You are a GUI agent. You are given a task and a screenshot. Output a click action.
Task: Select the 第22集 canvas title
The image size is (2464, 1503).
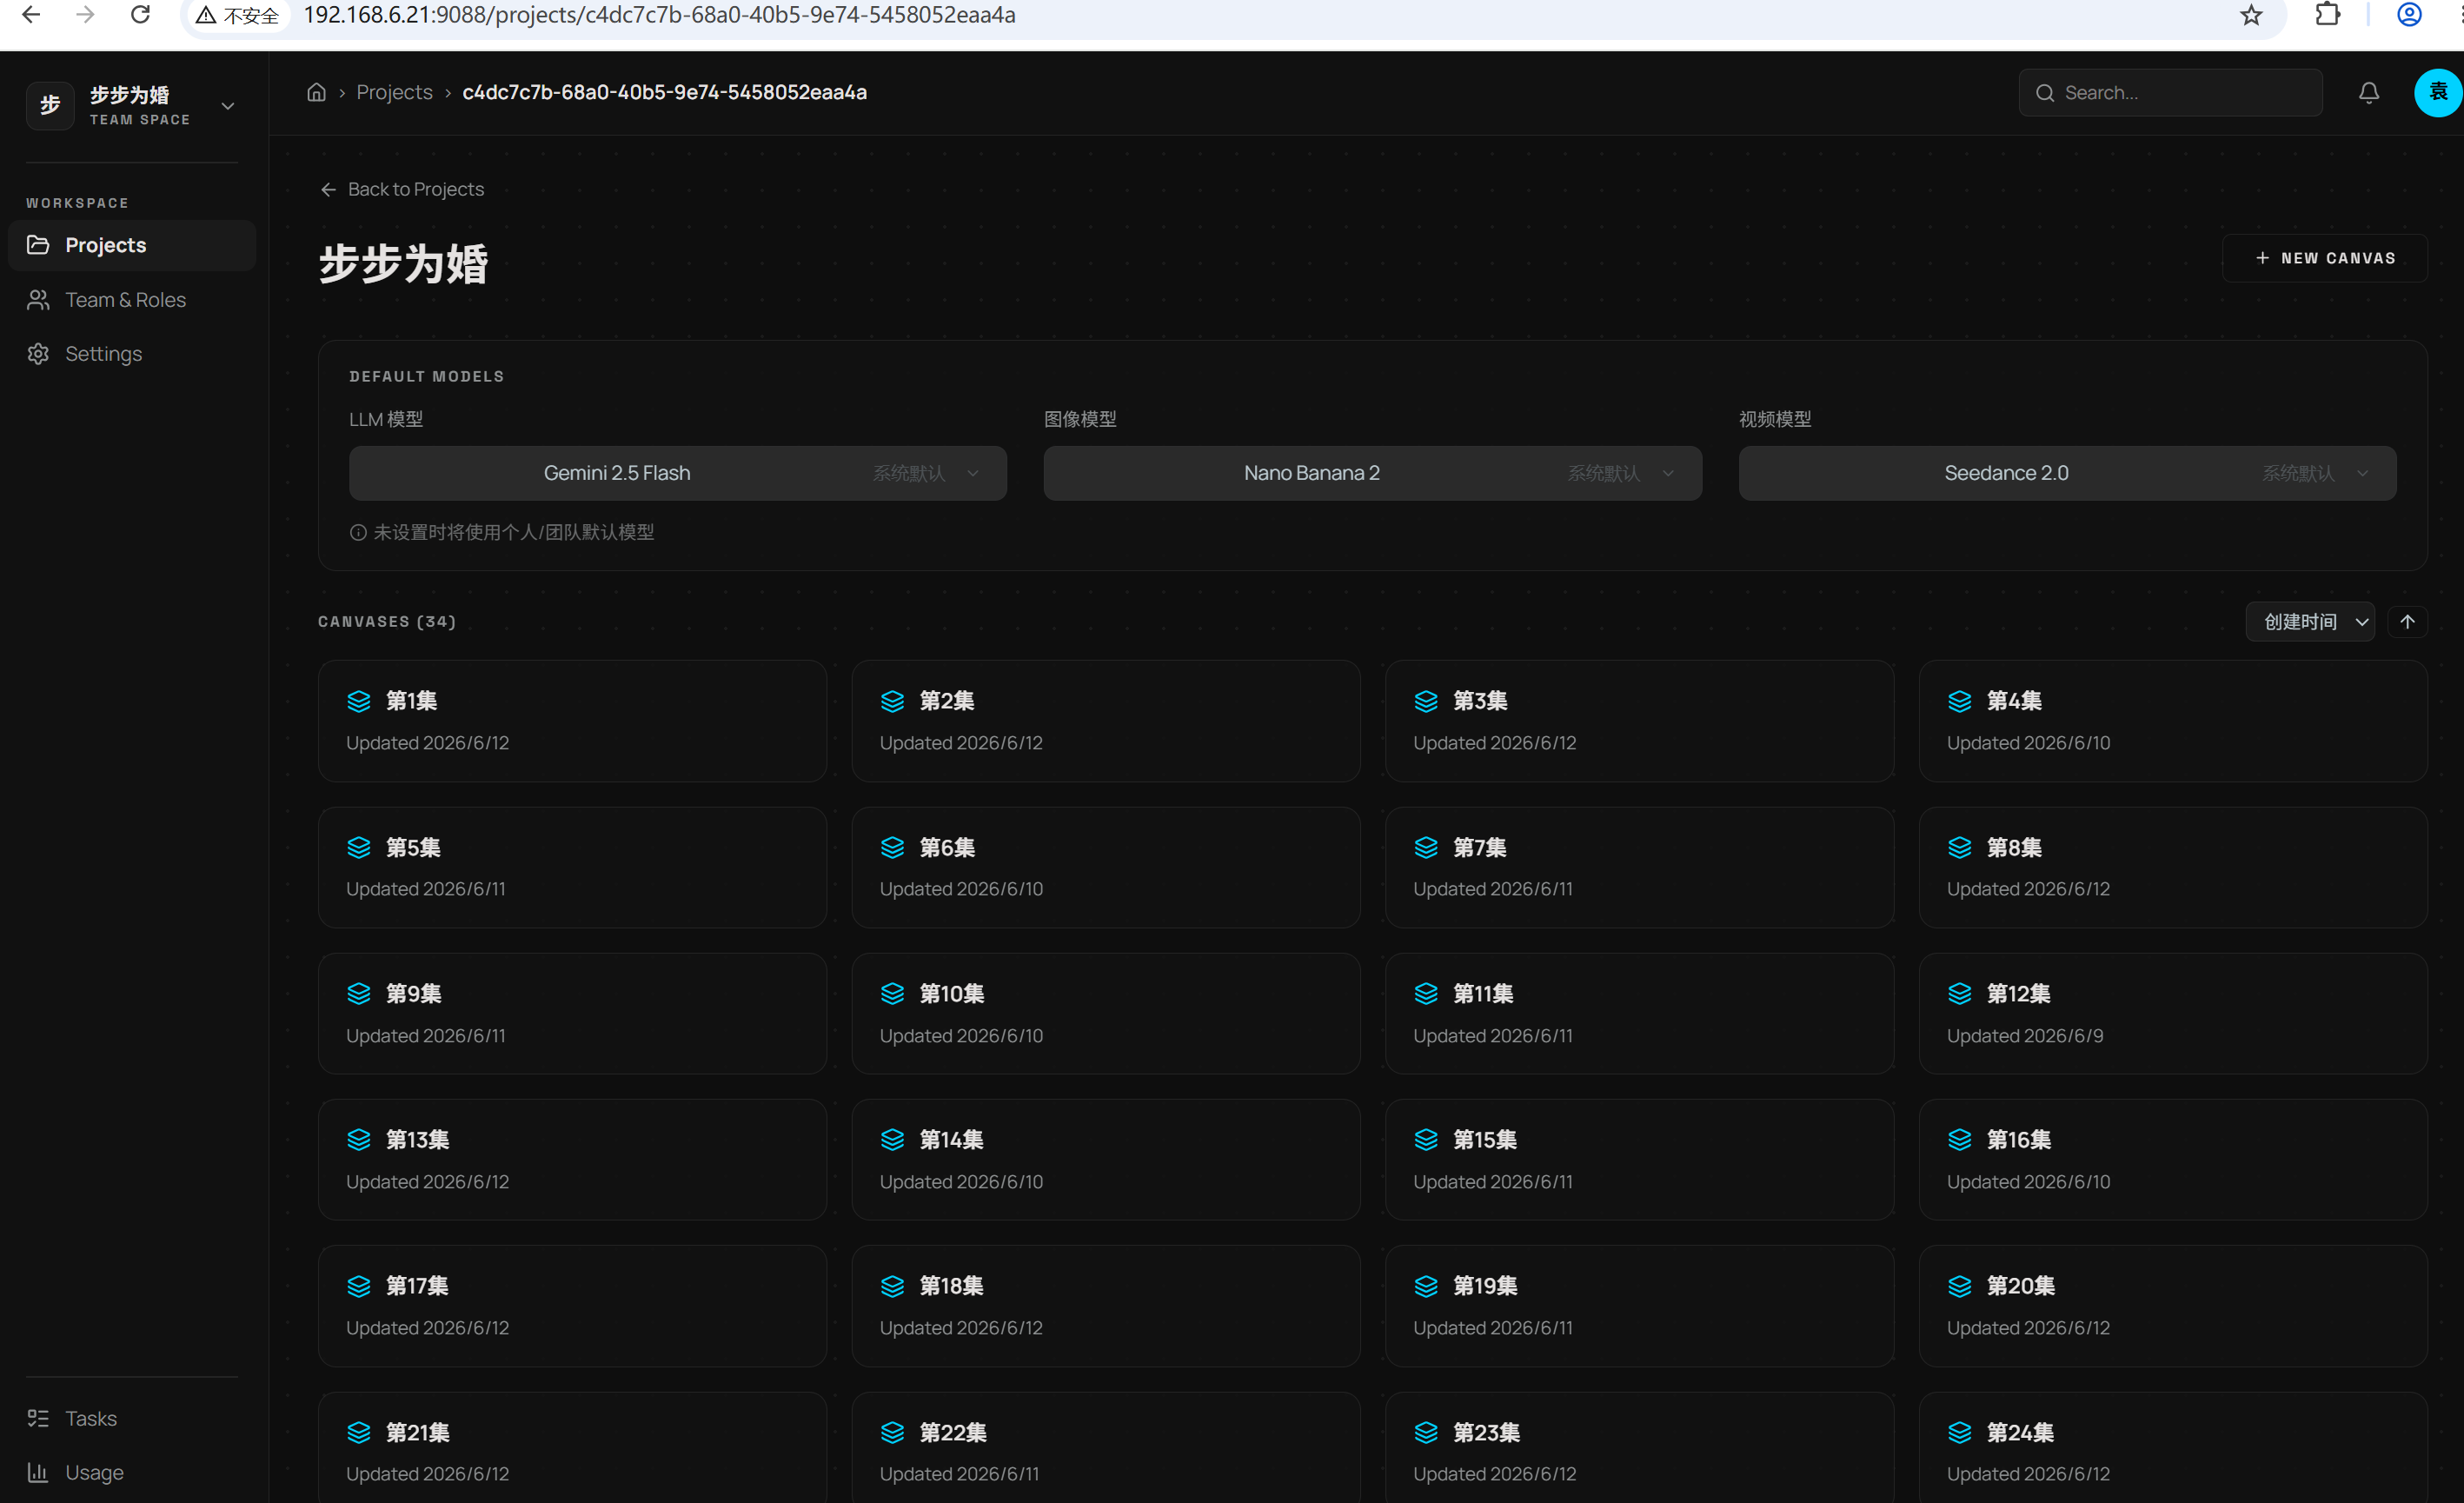point(953,1433)
